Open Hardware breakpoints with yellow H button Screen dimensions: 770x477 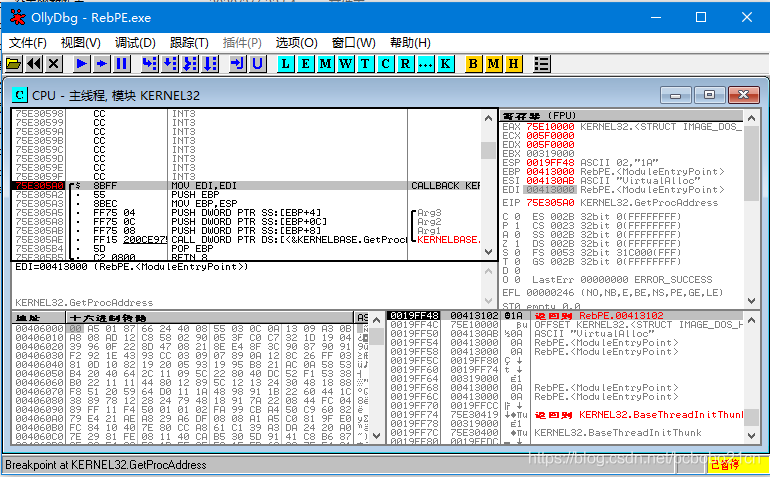513,63
